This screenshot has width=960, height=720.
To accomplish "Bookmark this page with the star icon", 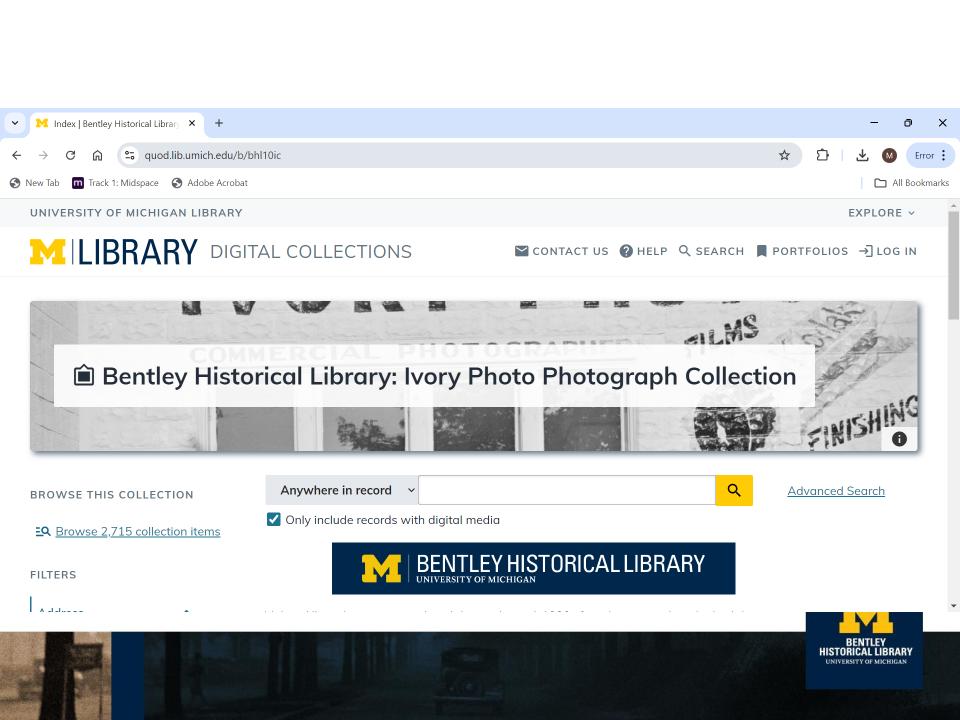I will (784, 156).
